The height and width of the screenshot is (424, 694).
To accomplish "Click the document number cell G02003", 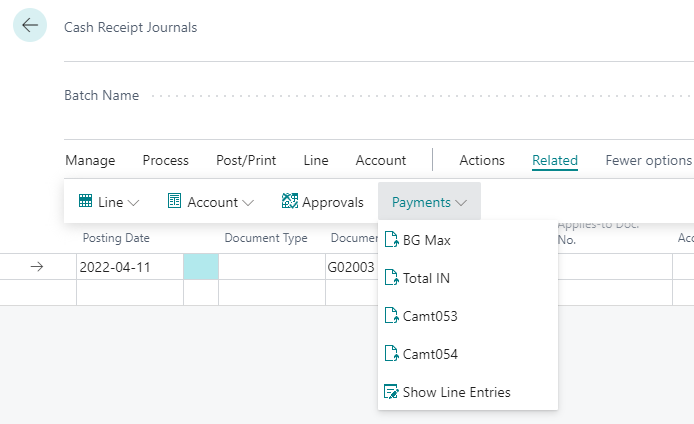I will [352, 266].
